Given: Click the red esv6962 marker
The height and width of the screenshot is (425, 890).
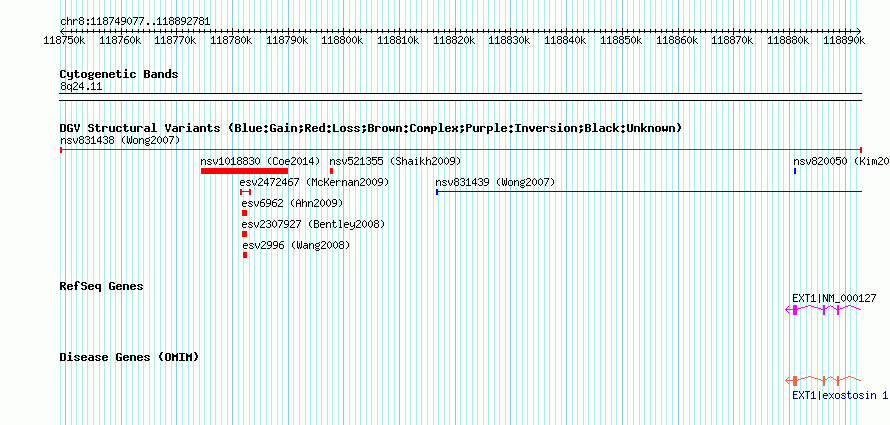Looking at the screenshot, I should (245, 213).
